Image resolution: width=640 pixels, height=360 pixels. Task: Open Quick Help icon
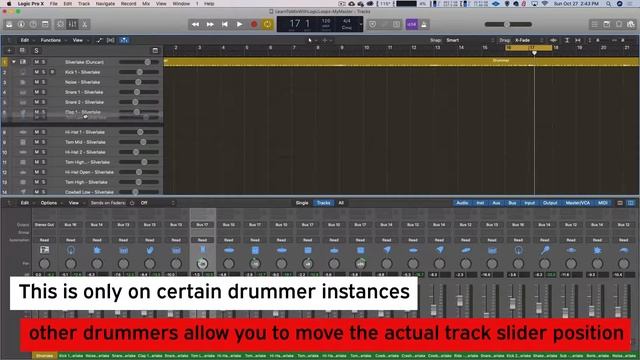coord(33,24)
